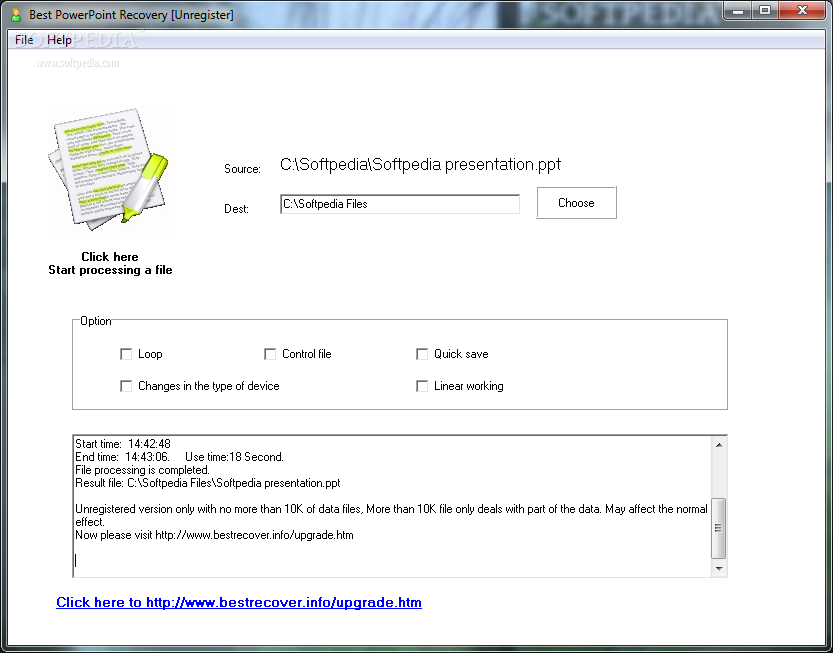The image size is (833, 653).
Task: Click the 'File processing is completed.' line
Action: (x=142, y=470)
